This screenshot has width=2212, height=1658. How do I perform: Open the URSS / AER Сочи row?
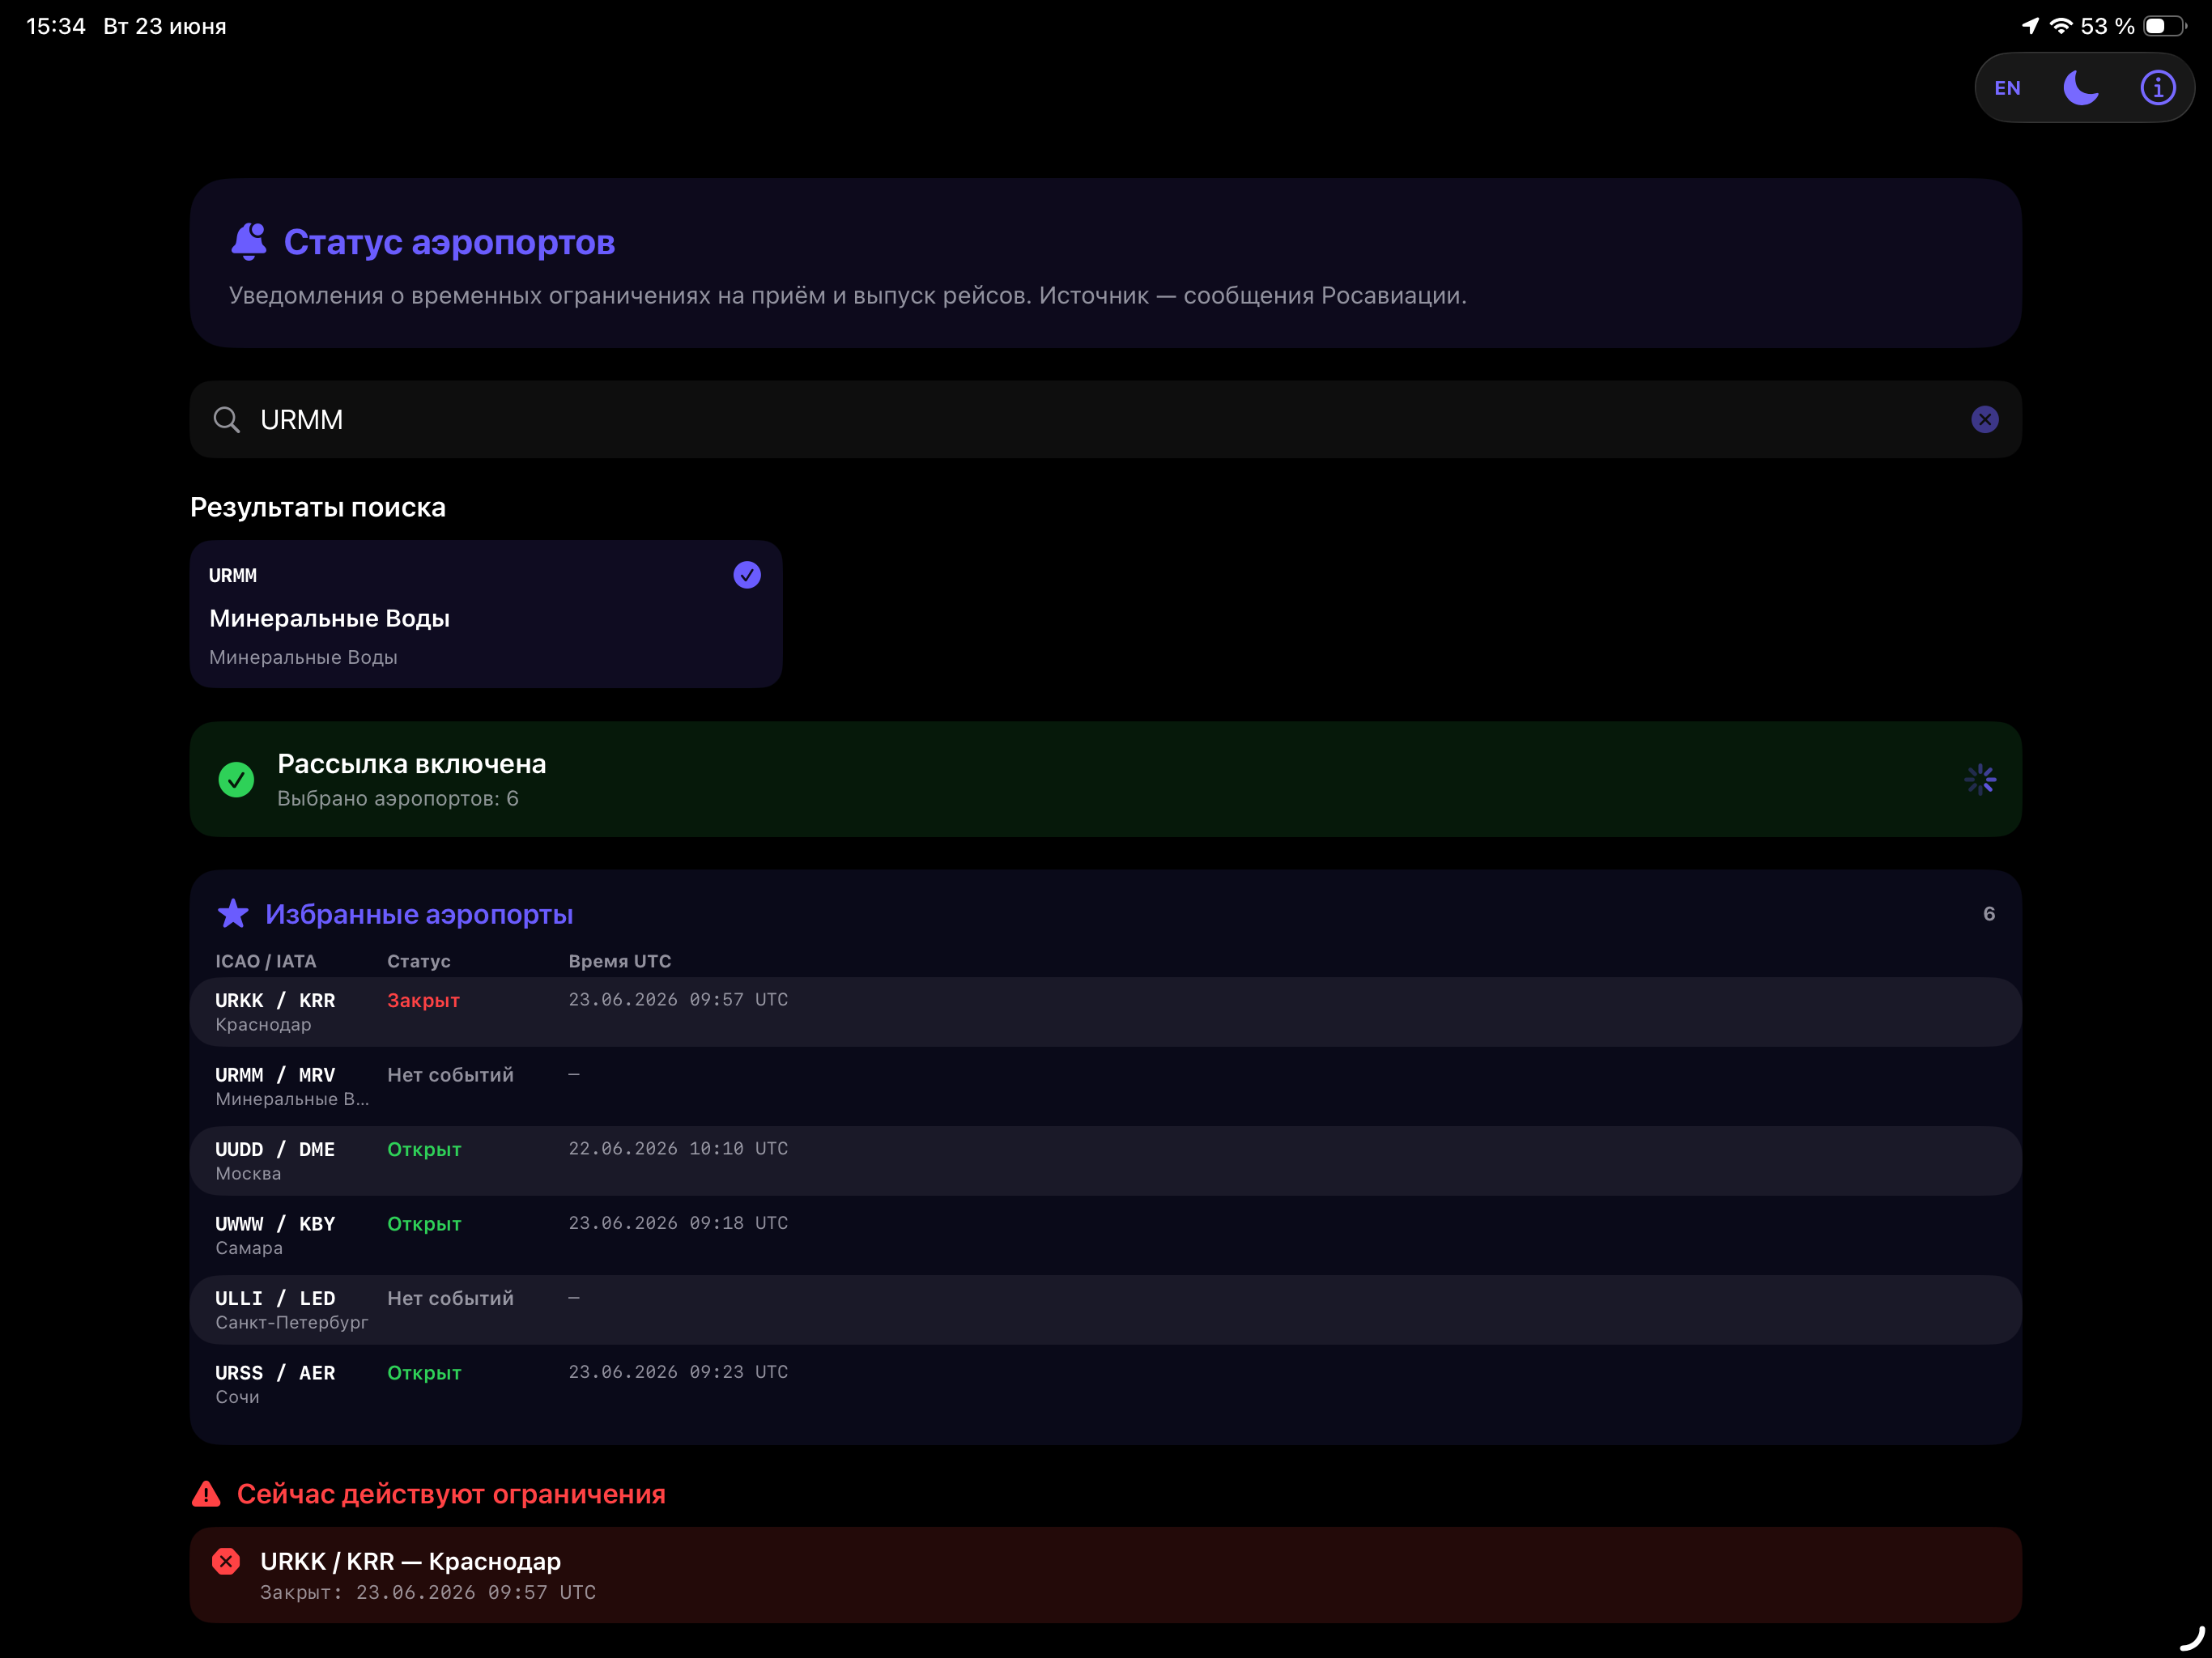pyautogui.click(x=1105, y=1384)
